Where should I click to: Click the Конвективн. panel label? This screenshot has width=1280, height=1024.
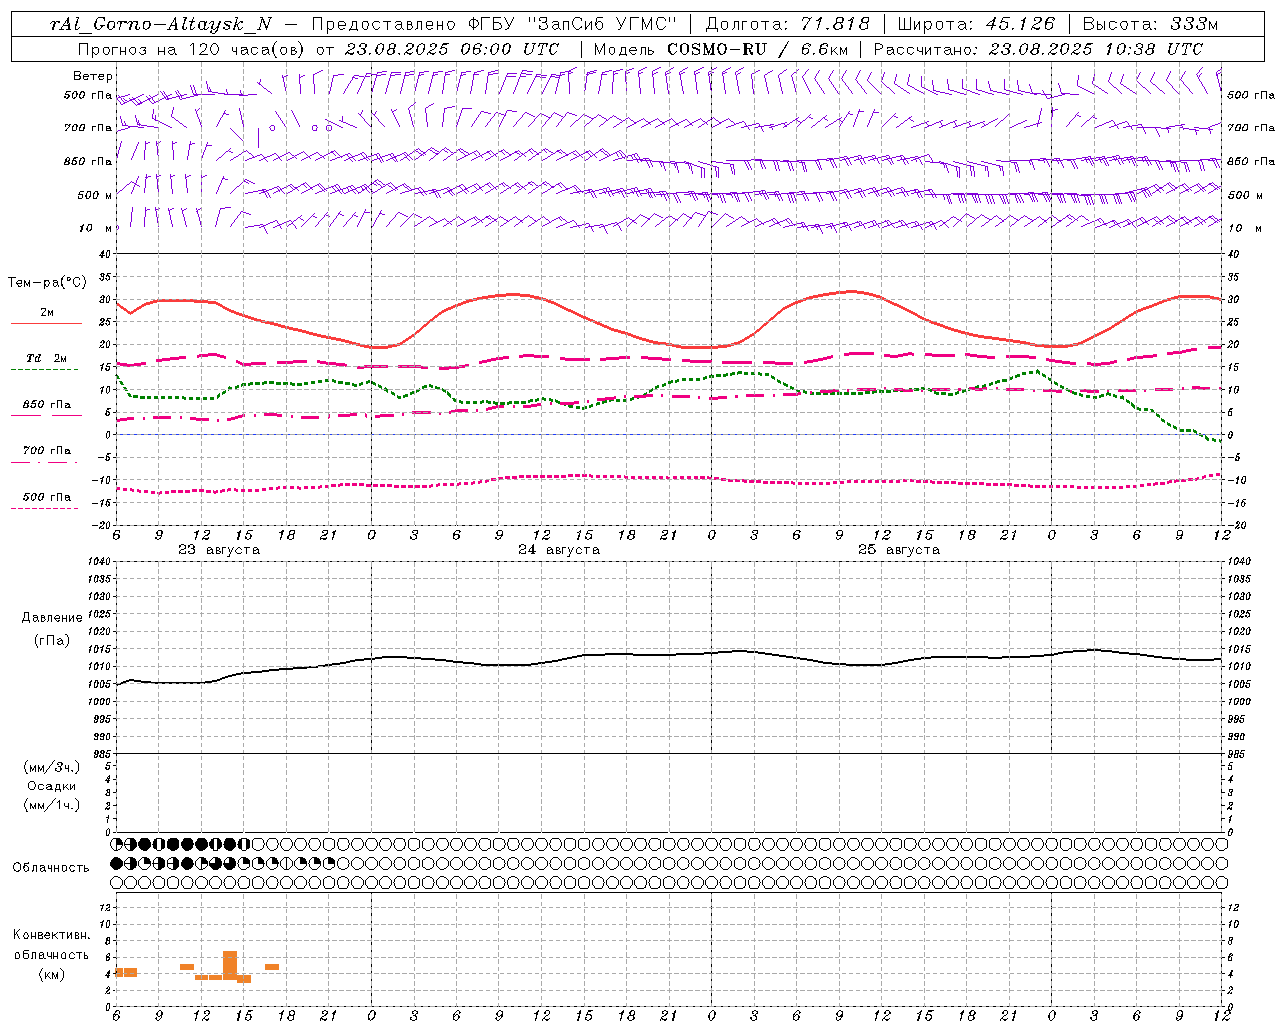[x=52, y=935]
